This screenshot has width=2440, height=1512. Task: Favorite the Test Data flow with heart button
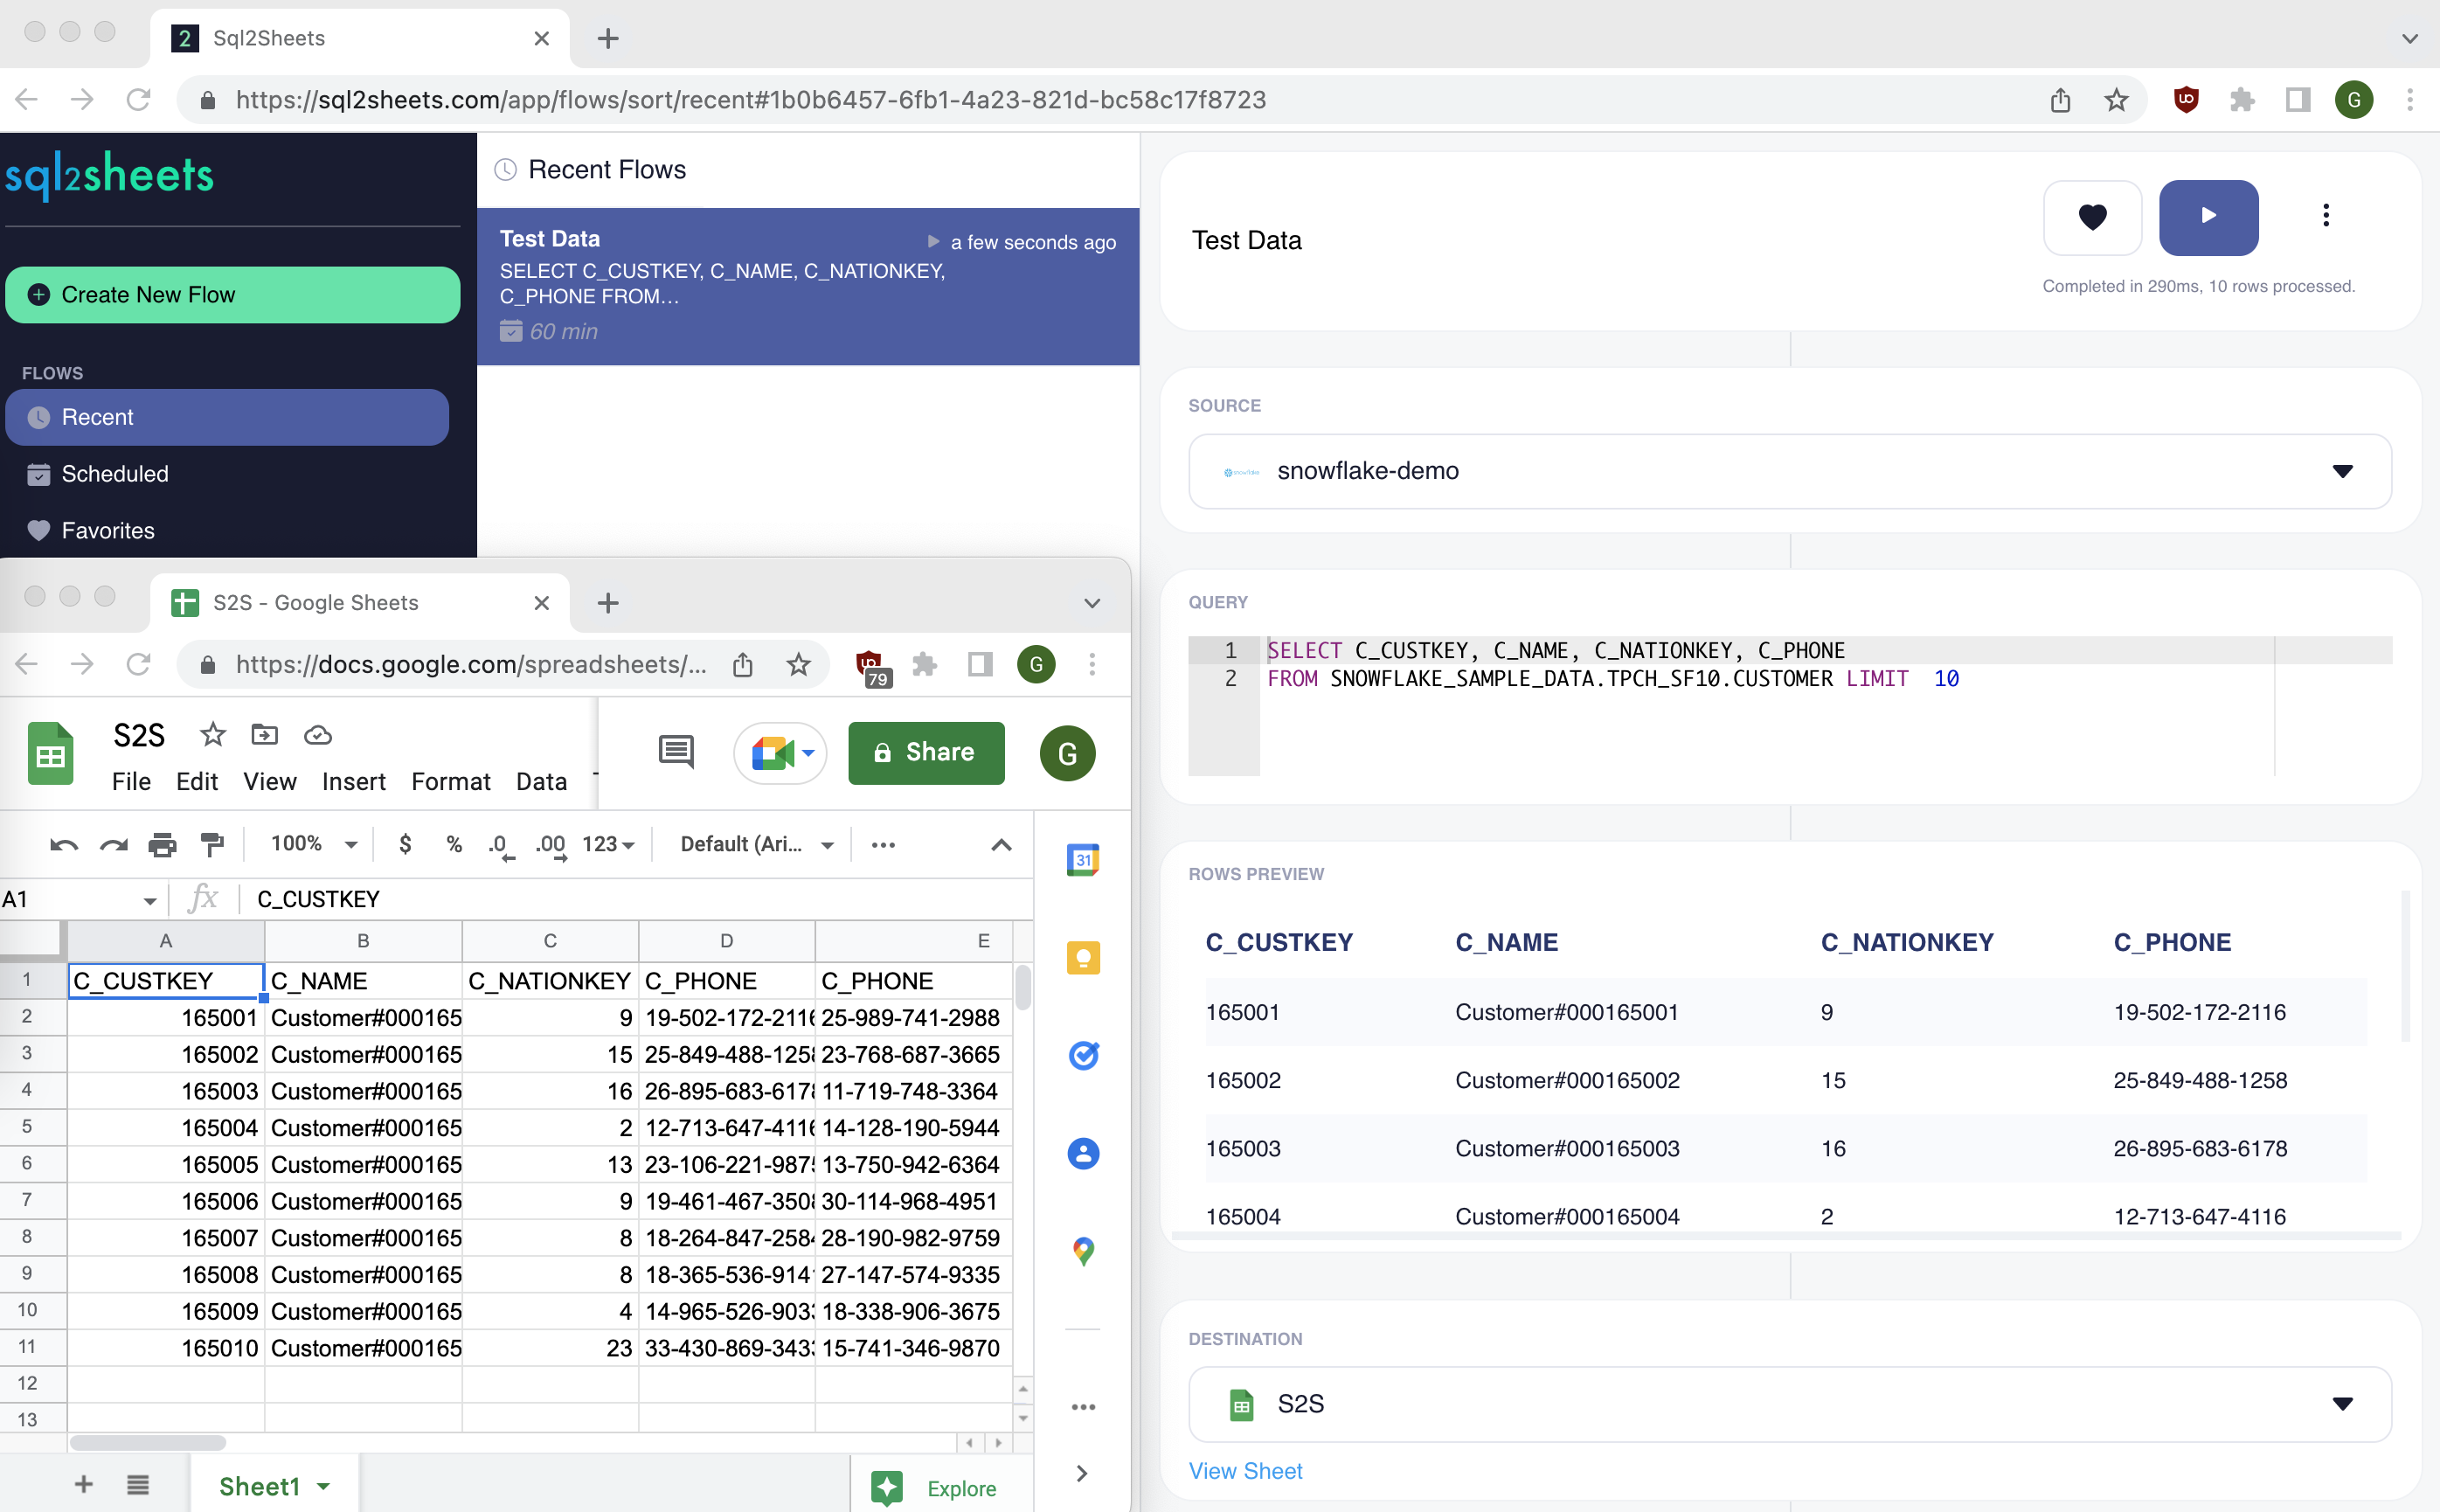pyautogui.click(x=2092, y=217)
